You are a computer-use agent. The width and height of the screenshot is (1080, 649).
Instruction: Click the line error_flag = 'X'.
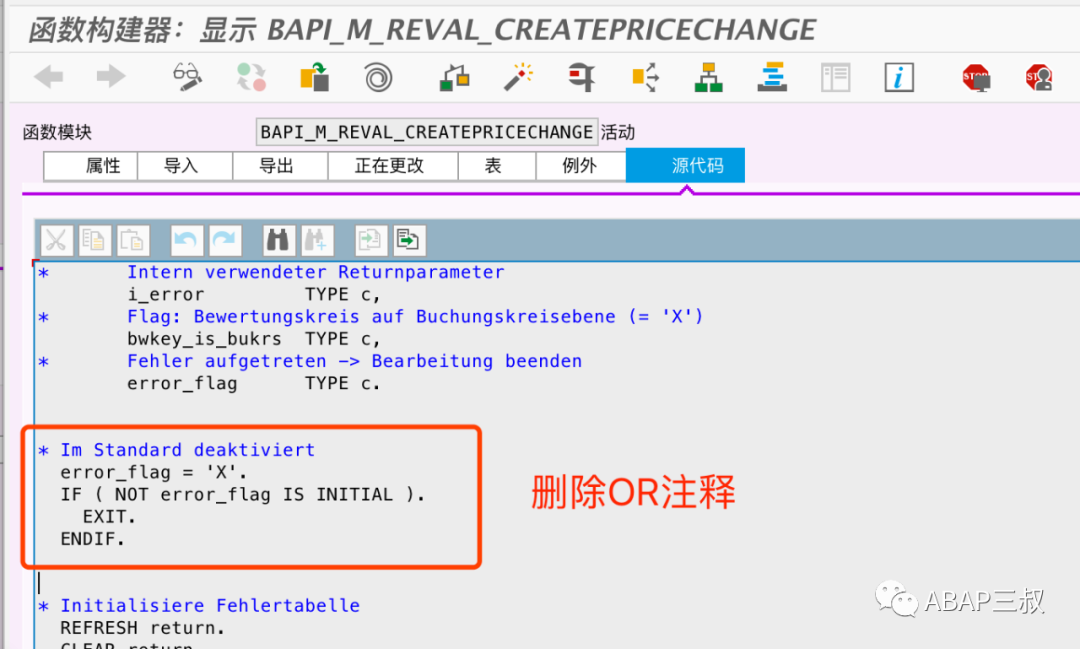(x=154, y=473)
